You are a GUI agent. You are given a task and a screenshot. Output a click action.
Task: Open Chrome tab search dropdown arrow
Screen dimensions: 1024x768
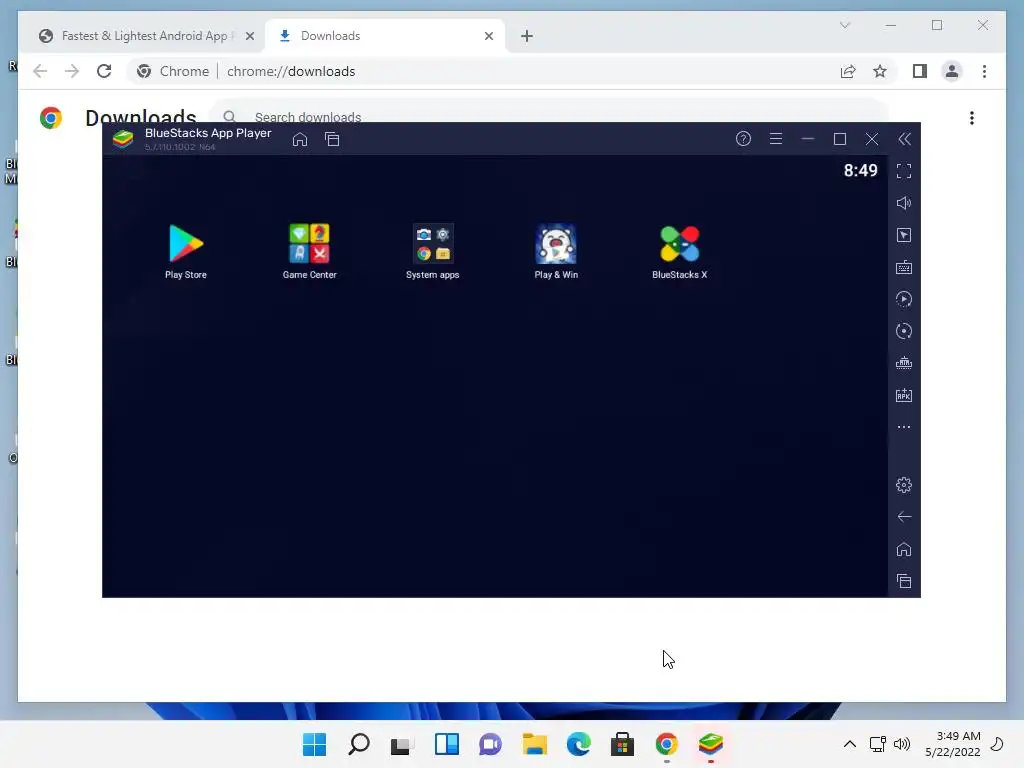[845, 25]
